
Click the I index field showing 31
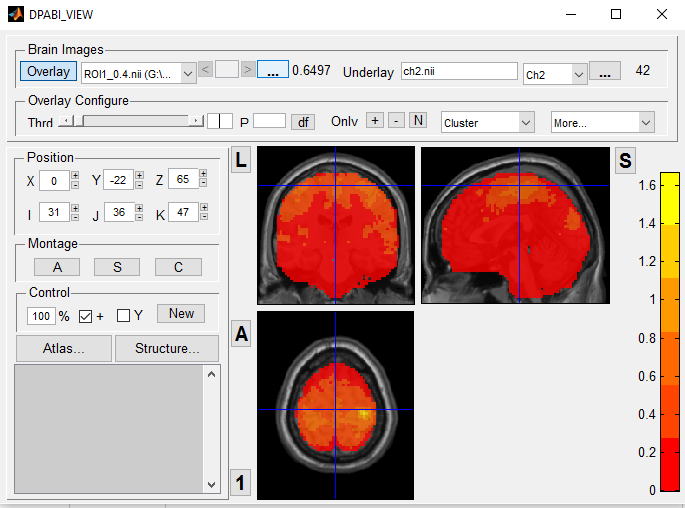point(54,212)
